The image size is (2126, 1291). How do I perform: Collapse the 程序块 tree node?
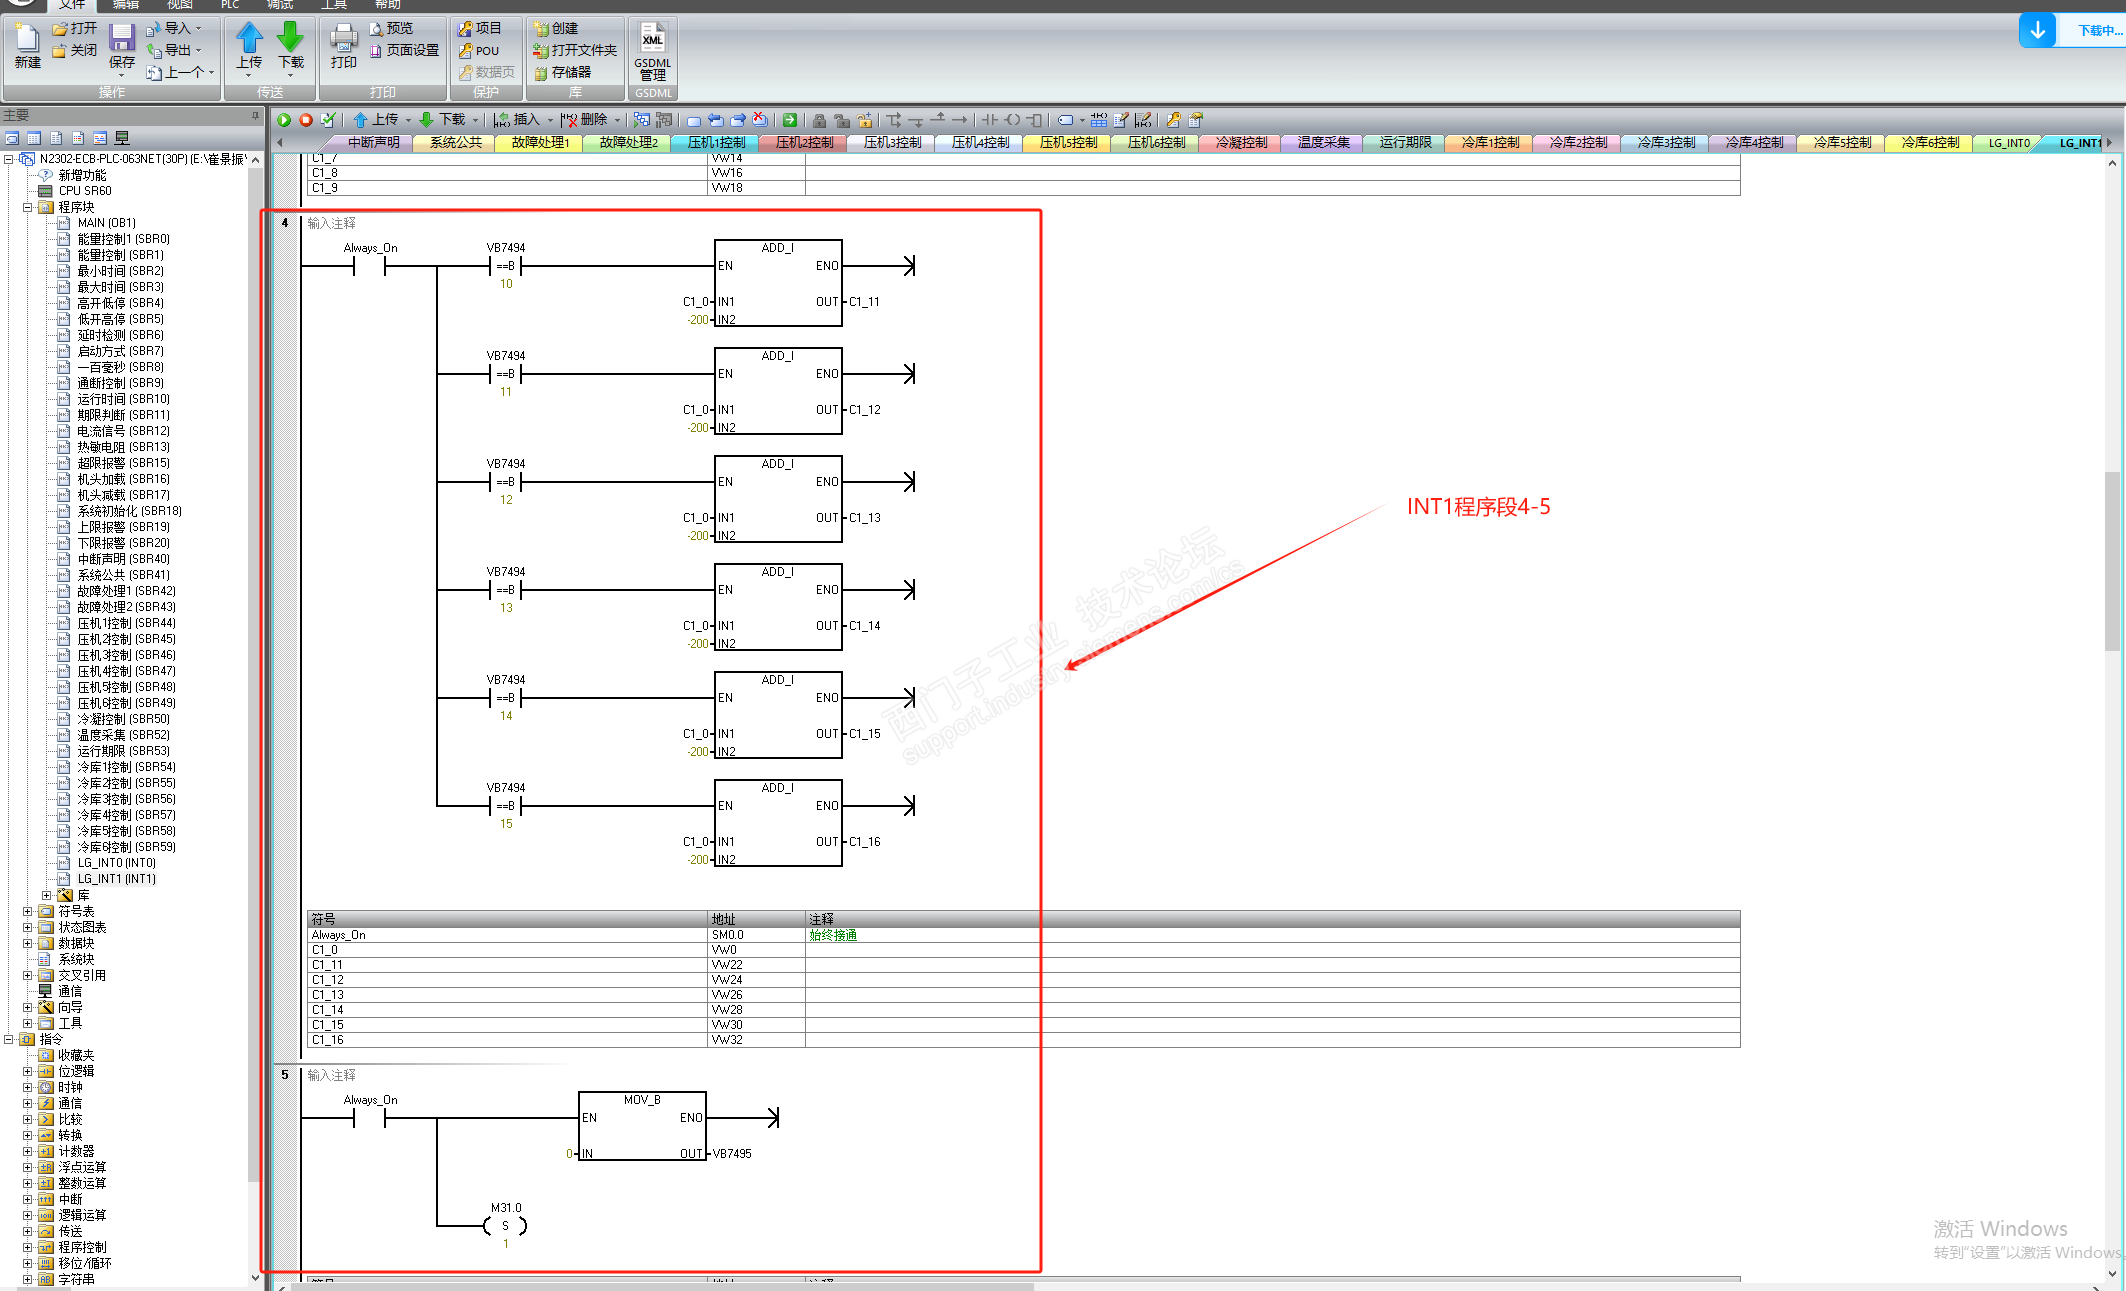28,207
